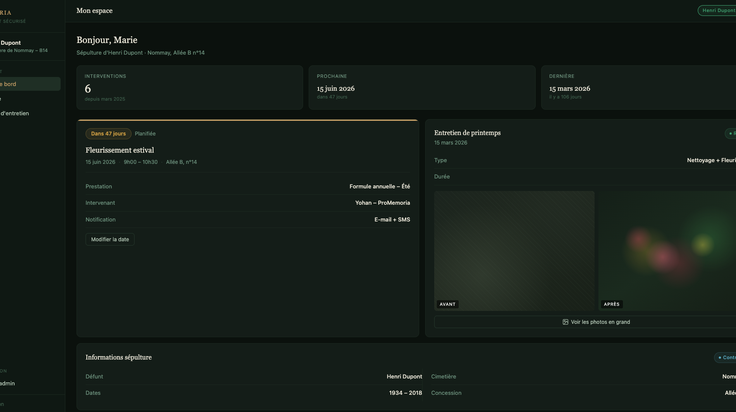
Task: Select the PROCHAINE card '15 juin 2026'
Action: (422, 87)
